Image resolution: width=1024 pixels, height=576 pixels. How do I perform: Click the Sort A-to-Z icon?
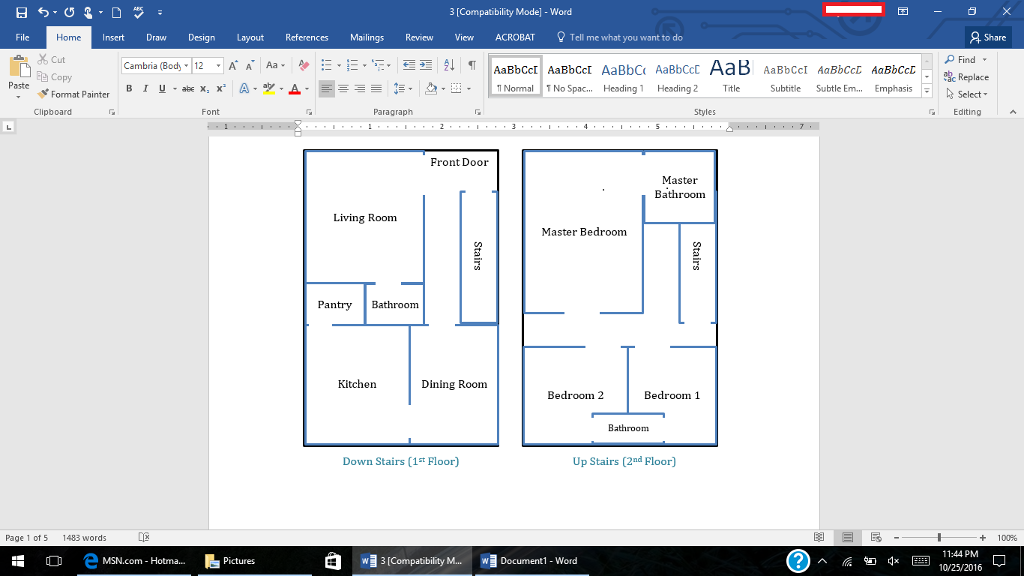[448, 66]
